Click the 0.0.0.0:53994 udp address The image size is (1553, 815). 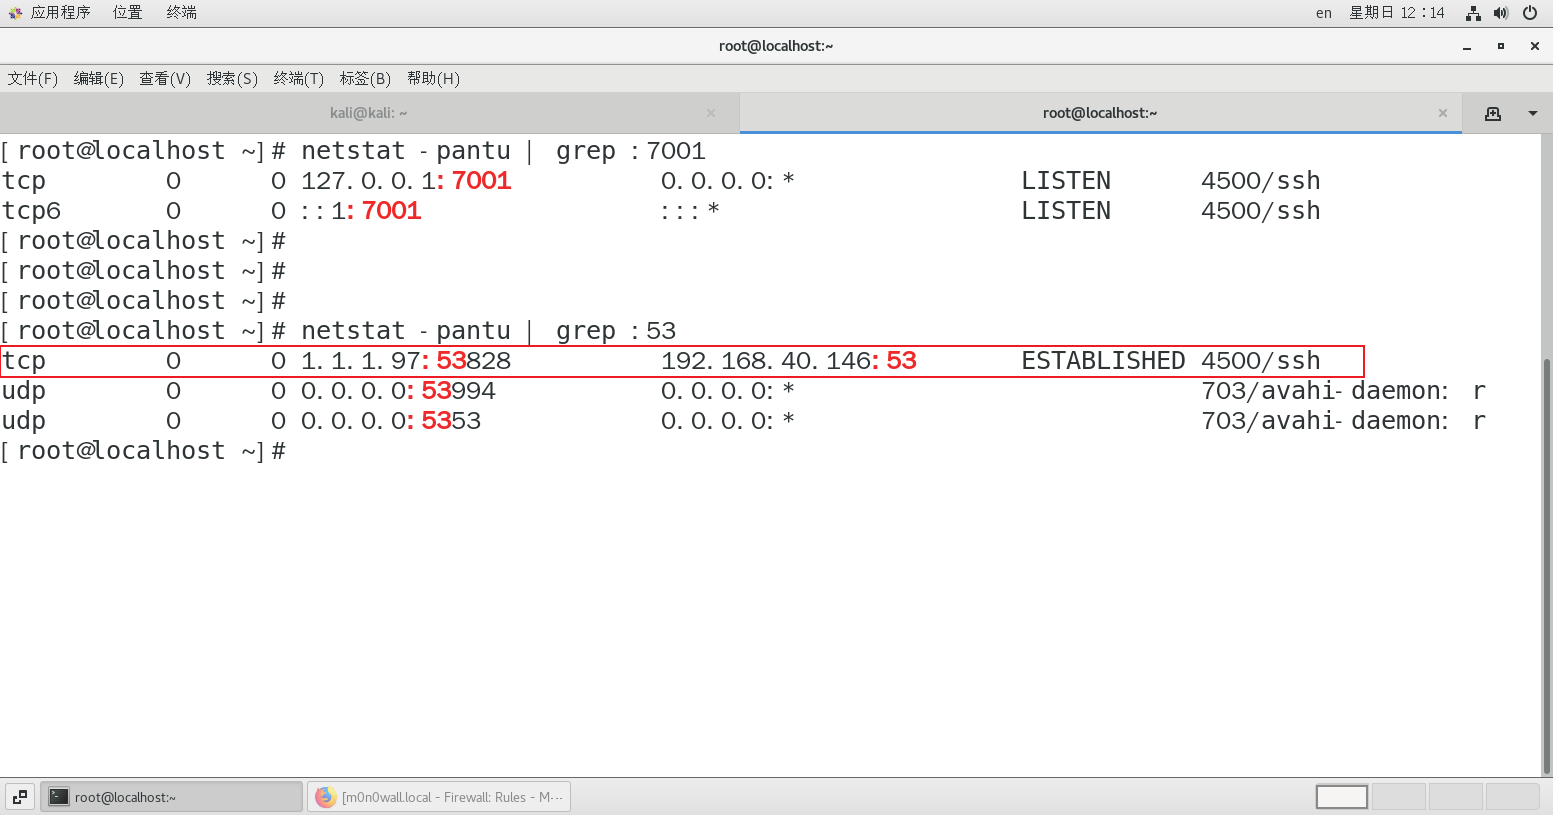click(398, 391)
